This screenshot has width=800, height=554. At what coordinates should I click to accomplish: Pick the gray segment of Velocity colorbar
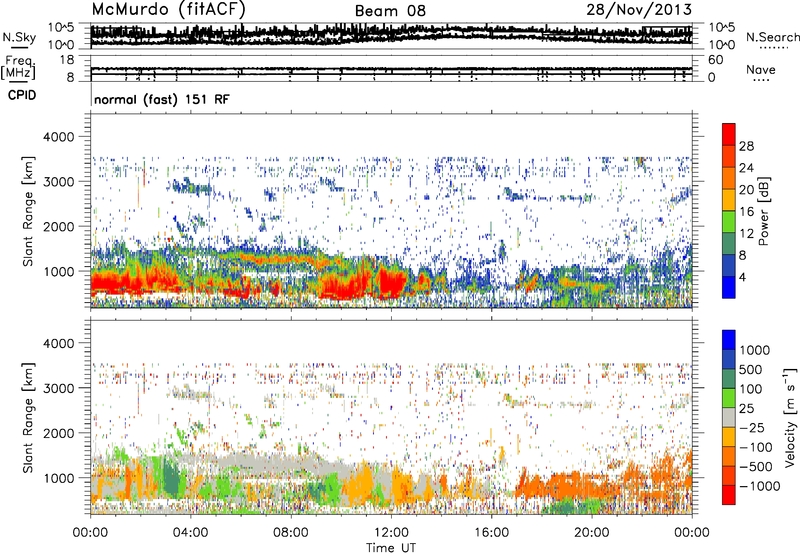point(729,417)
